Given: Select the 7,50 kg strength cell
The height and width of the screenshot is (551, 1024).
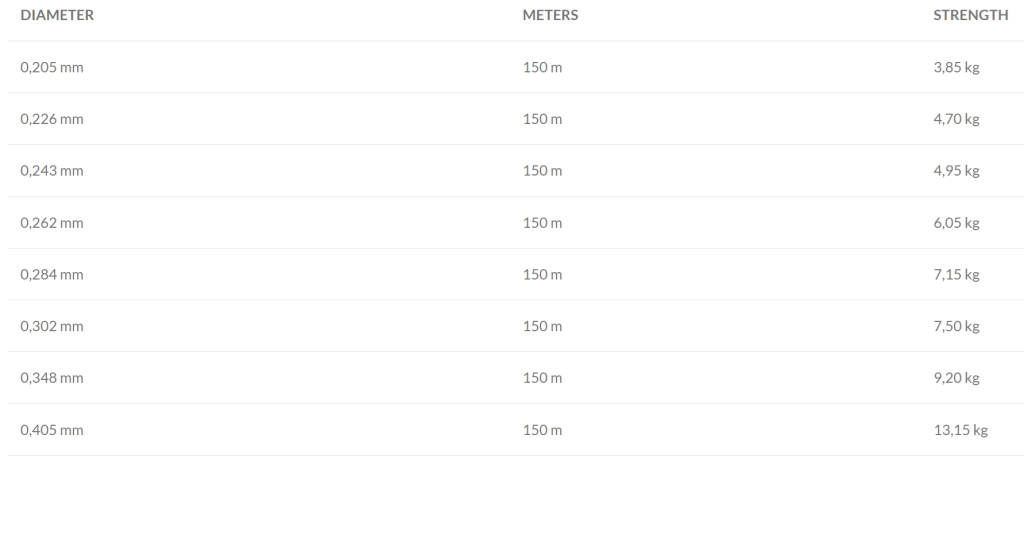Looking at the screenshot, I should click(956, 326).
